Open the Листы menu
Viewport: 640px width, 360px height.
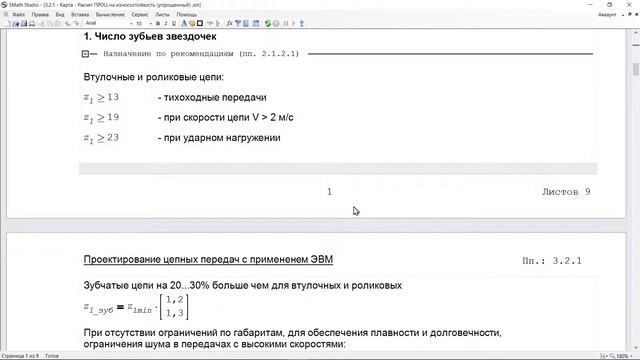pos(162,15)
